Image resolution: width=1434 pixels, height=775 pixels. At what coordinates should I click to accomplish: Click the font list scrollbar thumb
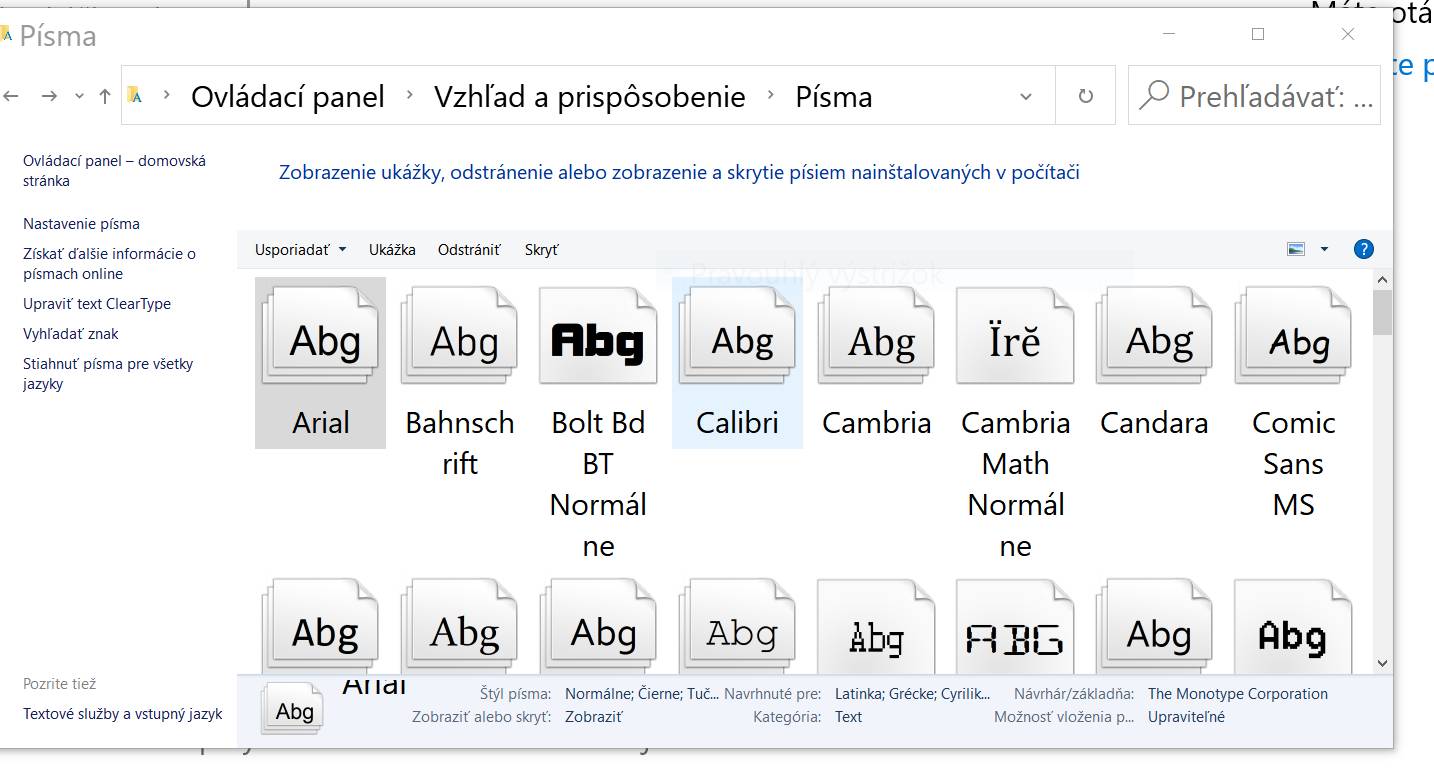tap(1383, 312)
